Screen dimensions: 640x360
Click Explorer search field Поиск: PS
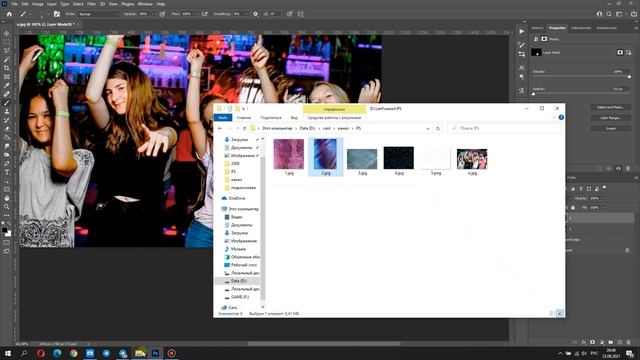point(504,128)
